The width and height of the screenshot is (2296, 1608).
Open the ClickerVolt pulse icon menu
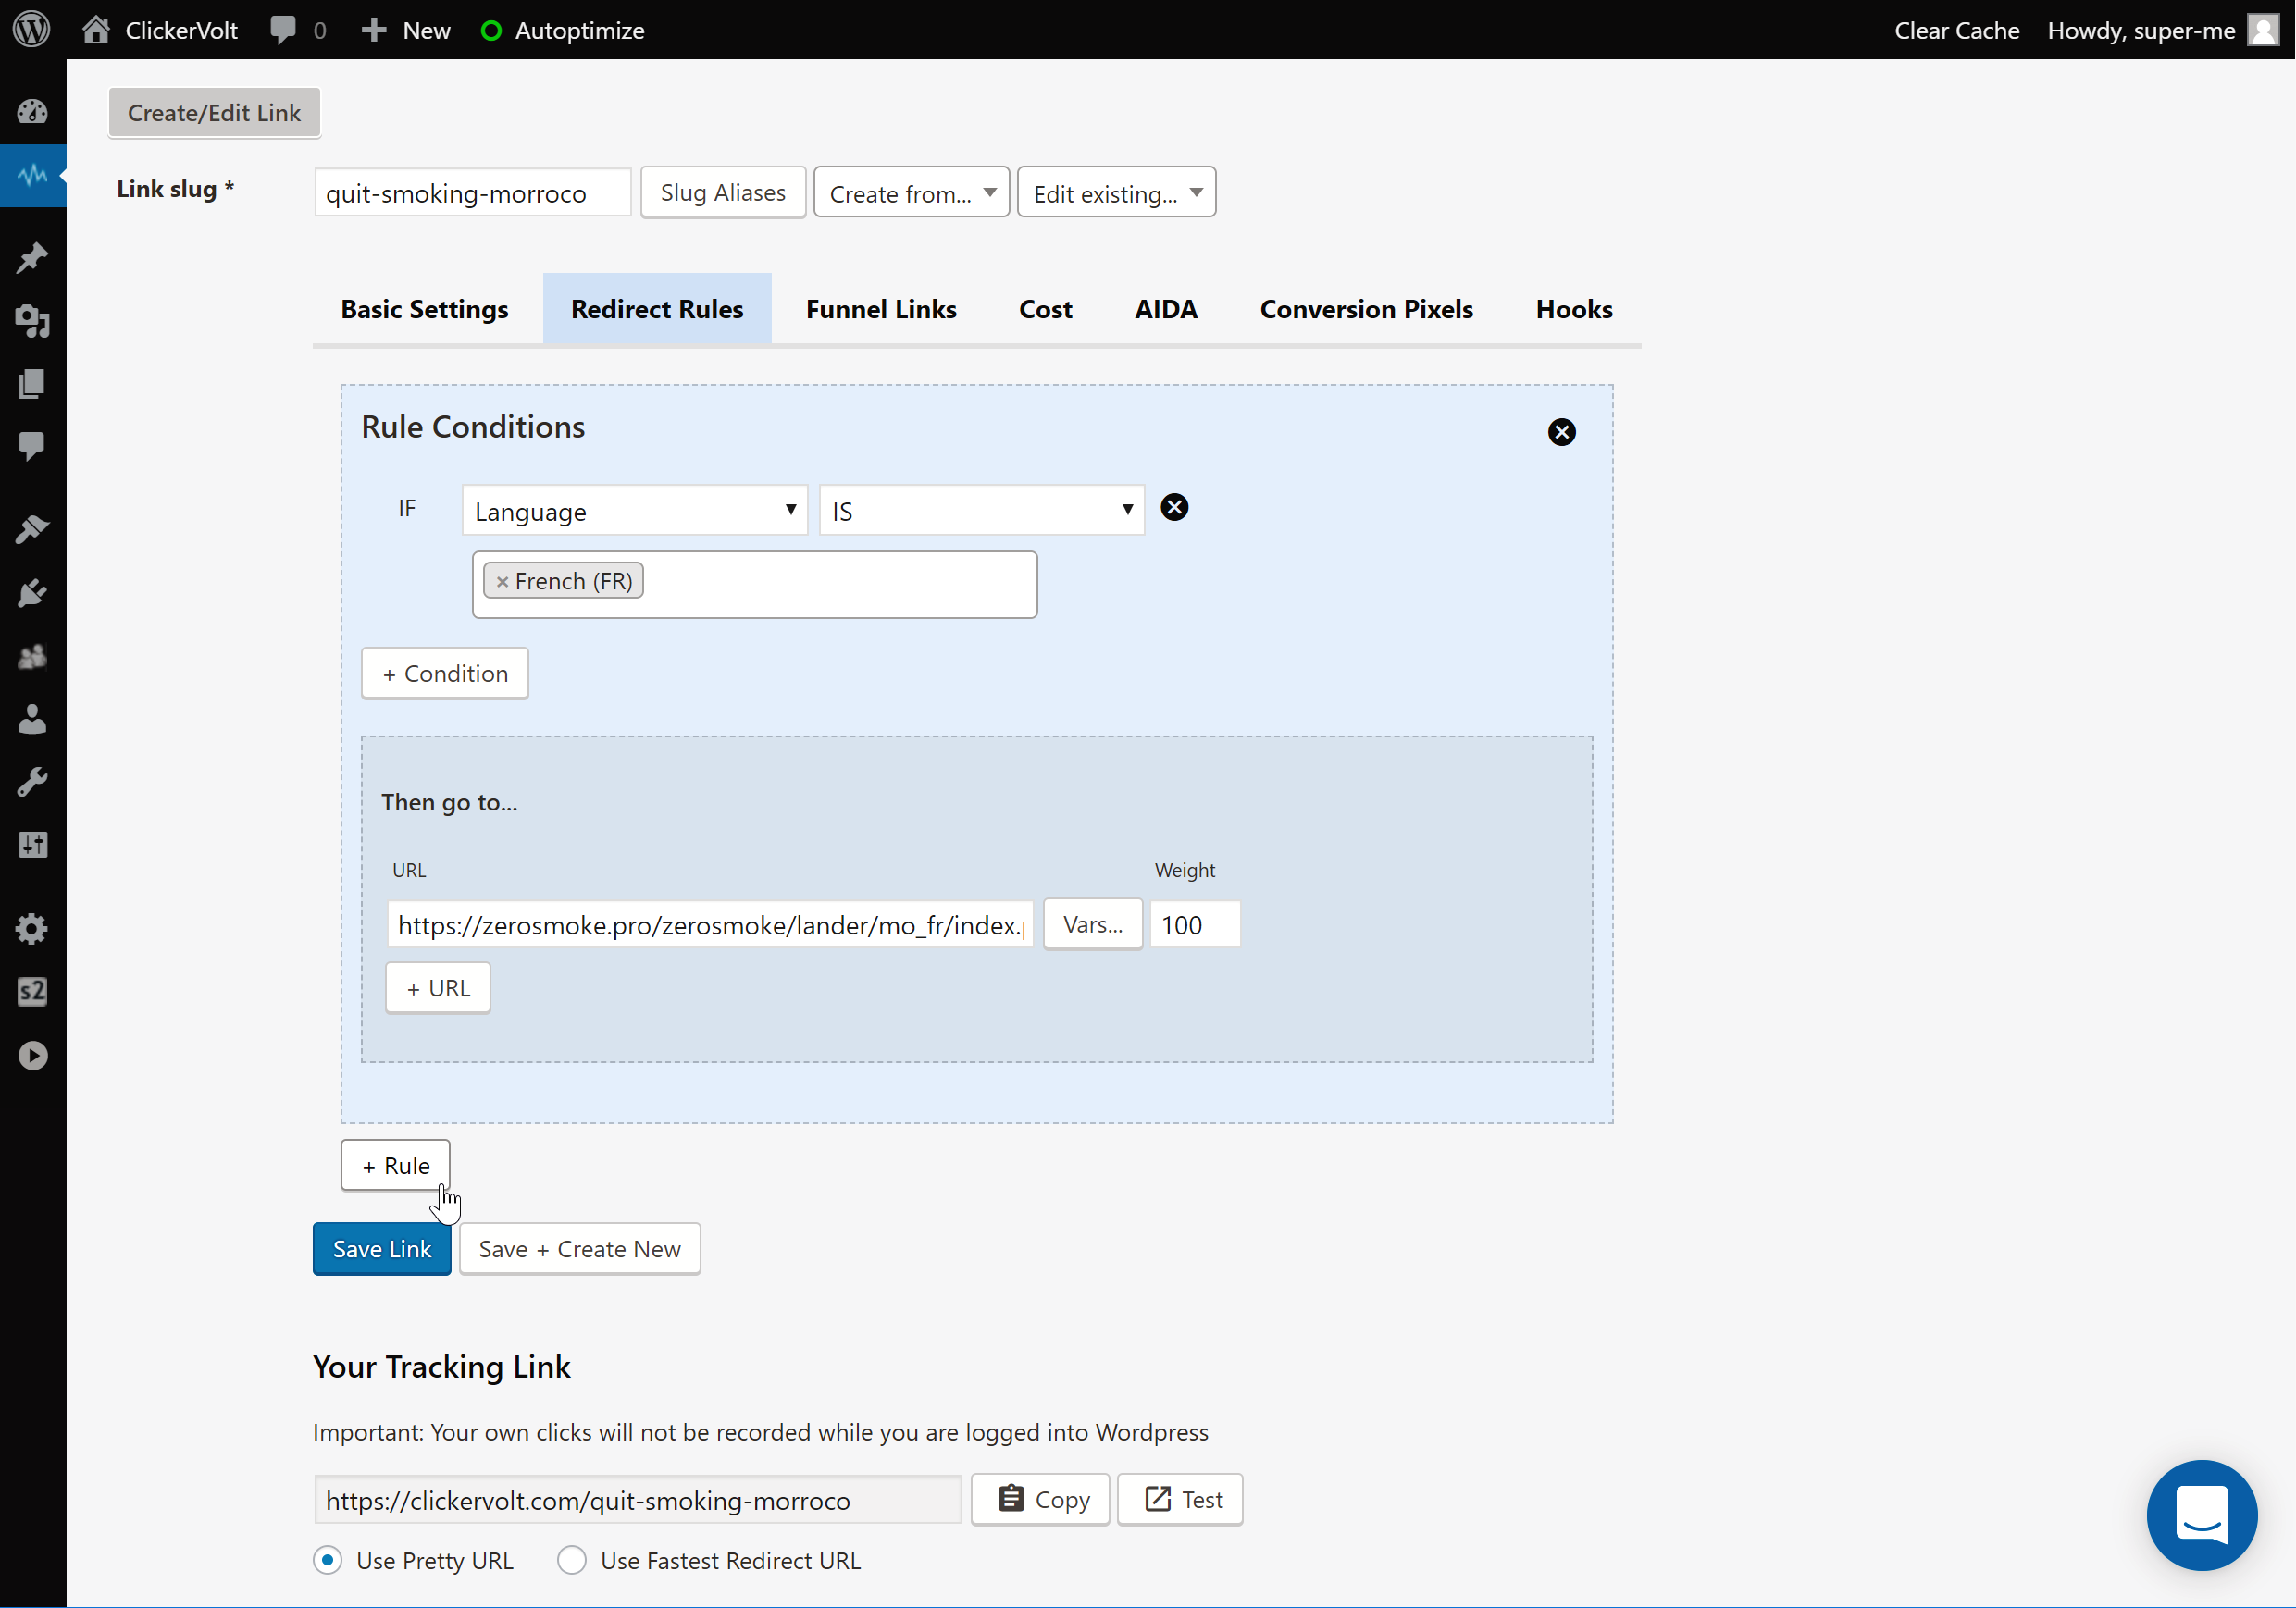click(x=33, y=175)
